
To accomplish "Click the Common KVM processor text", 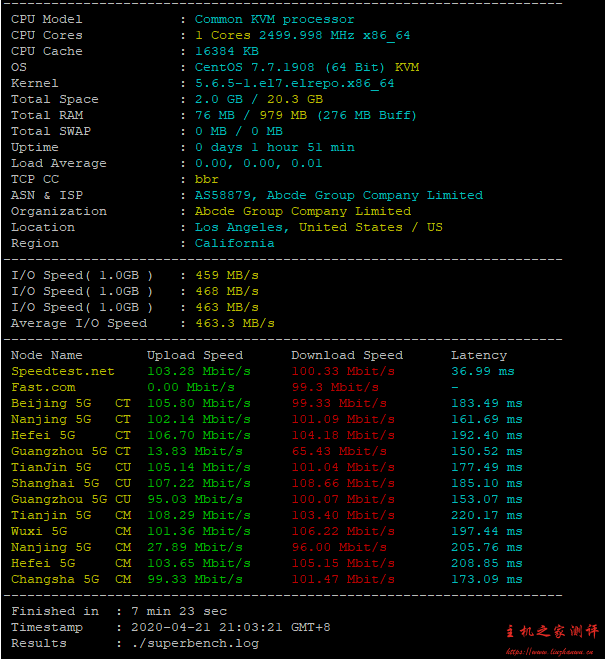I will 274,19.
